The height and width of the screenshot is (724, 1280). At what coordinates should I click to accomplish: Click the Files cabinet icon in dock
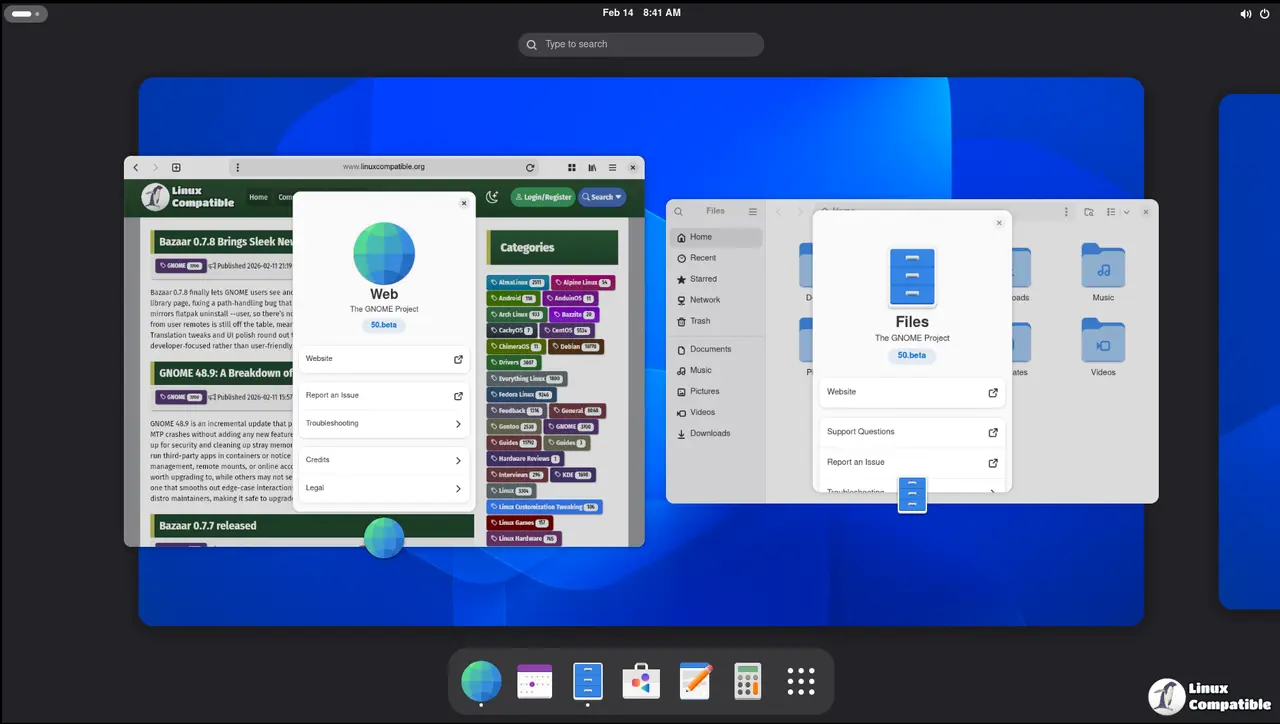pyautogui.click(x=587, y=681)
